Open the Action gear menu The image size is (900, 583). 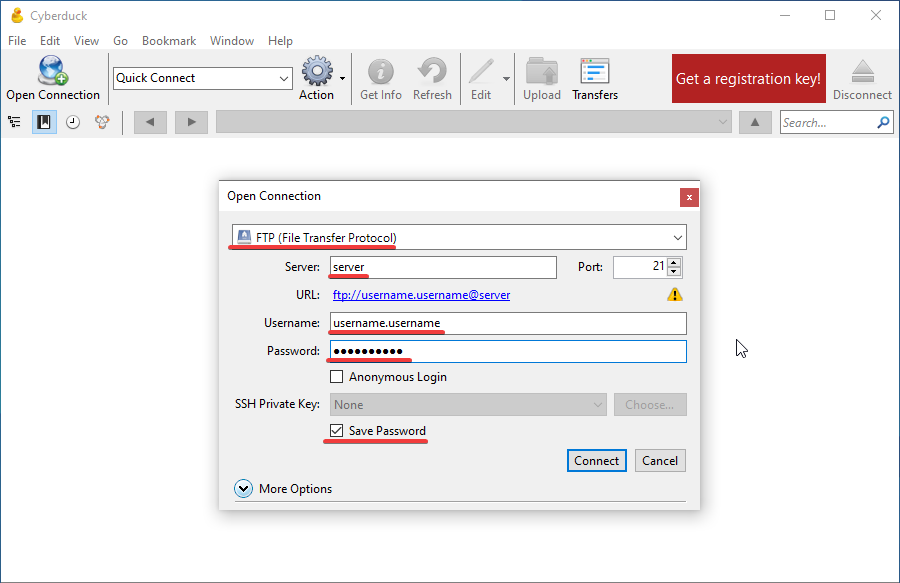click(318, 73)
